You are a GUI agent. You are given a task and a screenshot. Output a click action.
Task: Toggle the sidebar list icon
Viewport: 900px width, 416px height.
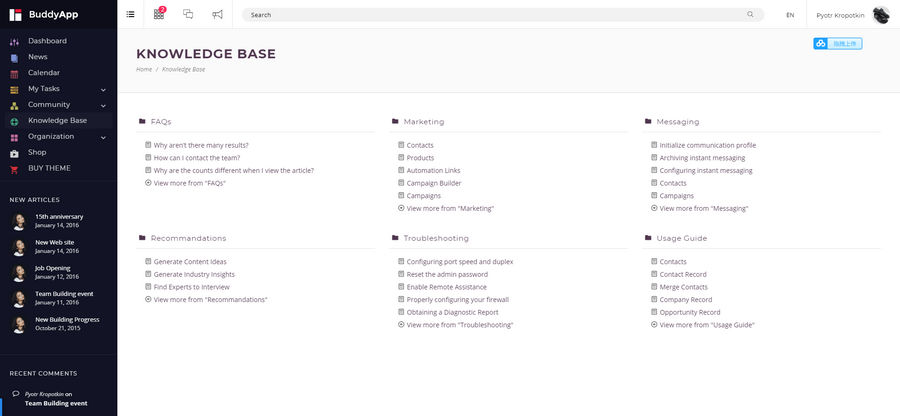tap(130, 14)
